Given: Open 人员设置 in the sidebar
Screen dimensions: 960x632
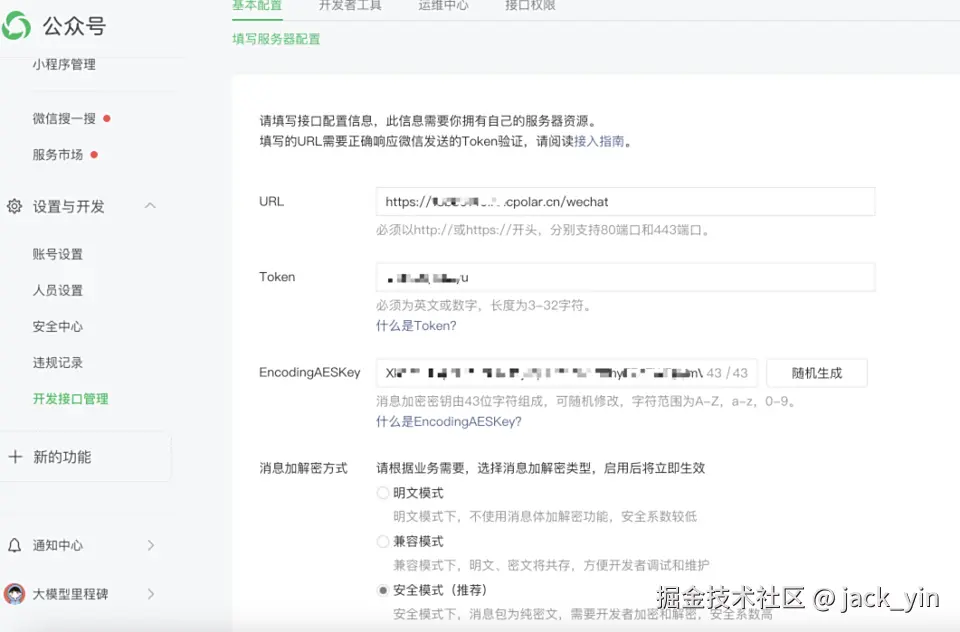Looking at the screenshot, I should [58, 290].
